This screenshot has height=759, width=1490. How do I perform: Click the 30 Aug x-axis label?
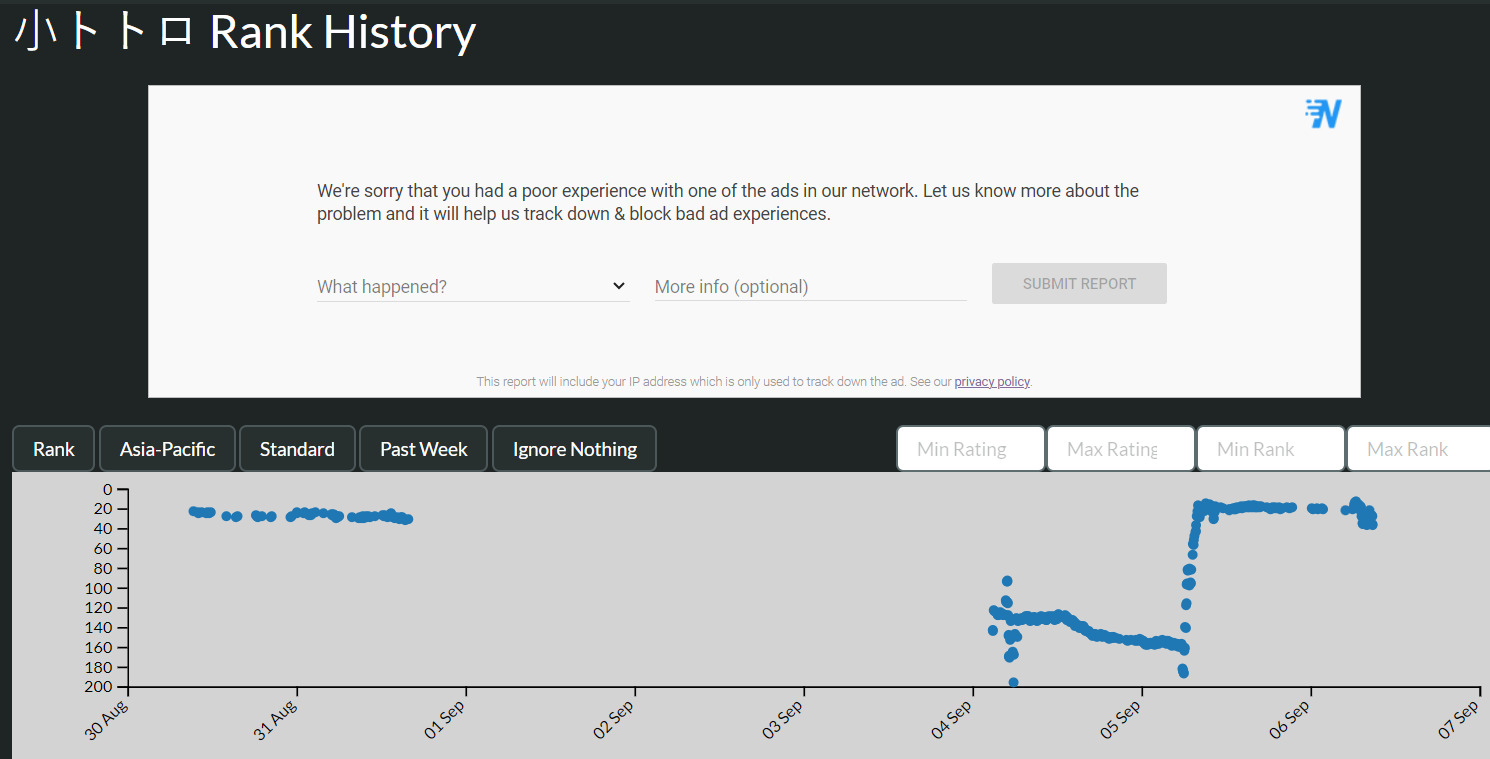coord(108,718)
